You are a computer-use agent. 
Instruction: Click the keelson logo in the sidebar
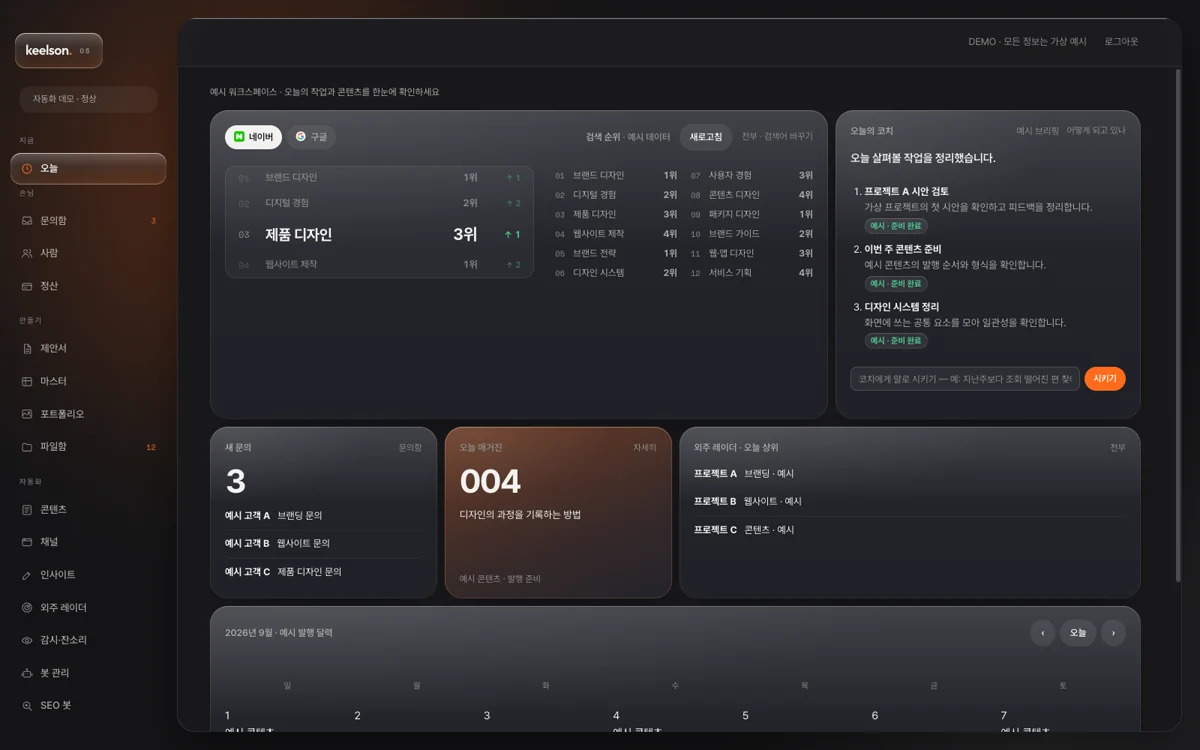58,50
